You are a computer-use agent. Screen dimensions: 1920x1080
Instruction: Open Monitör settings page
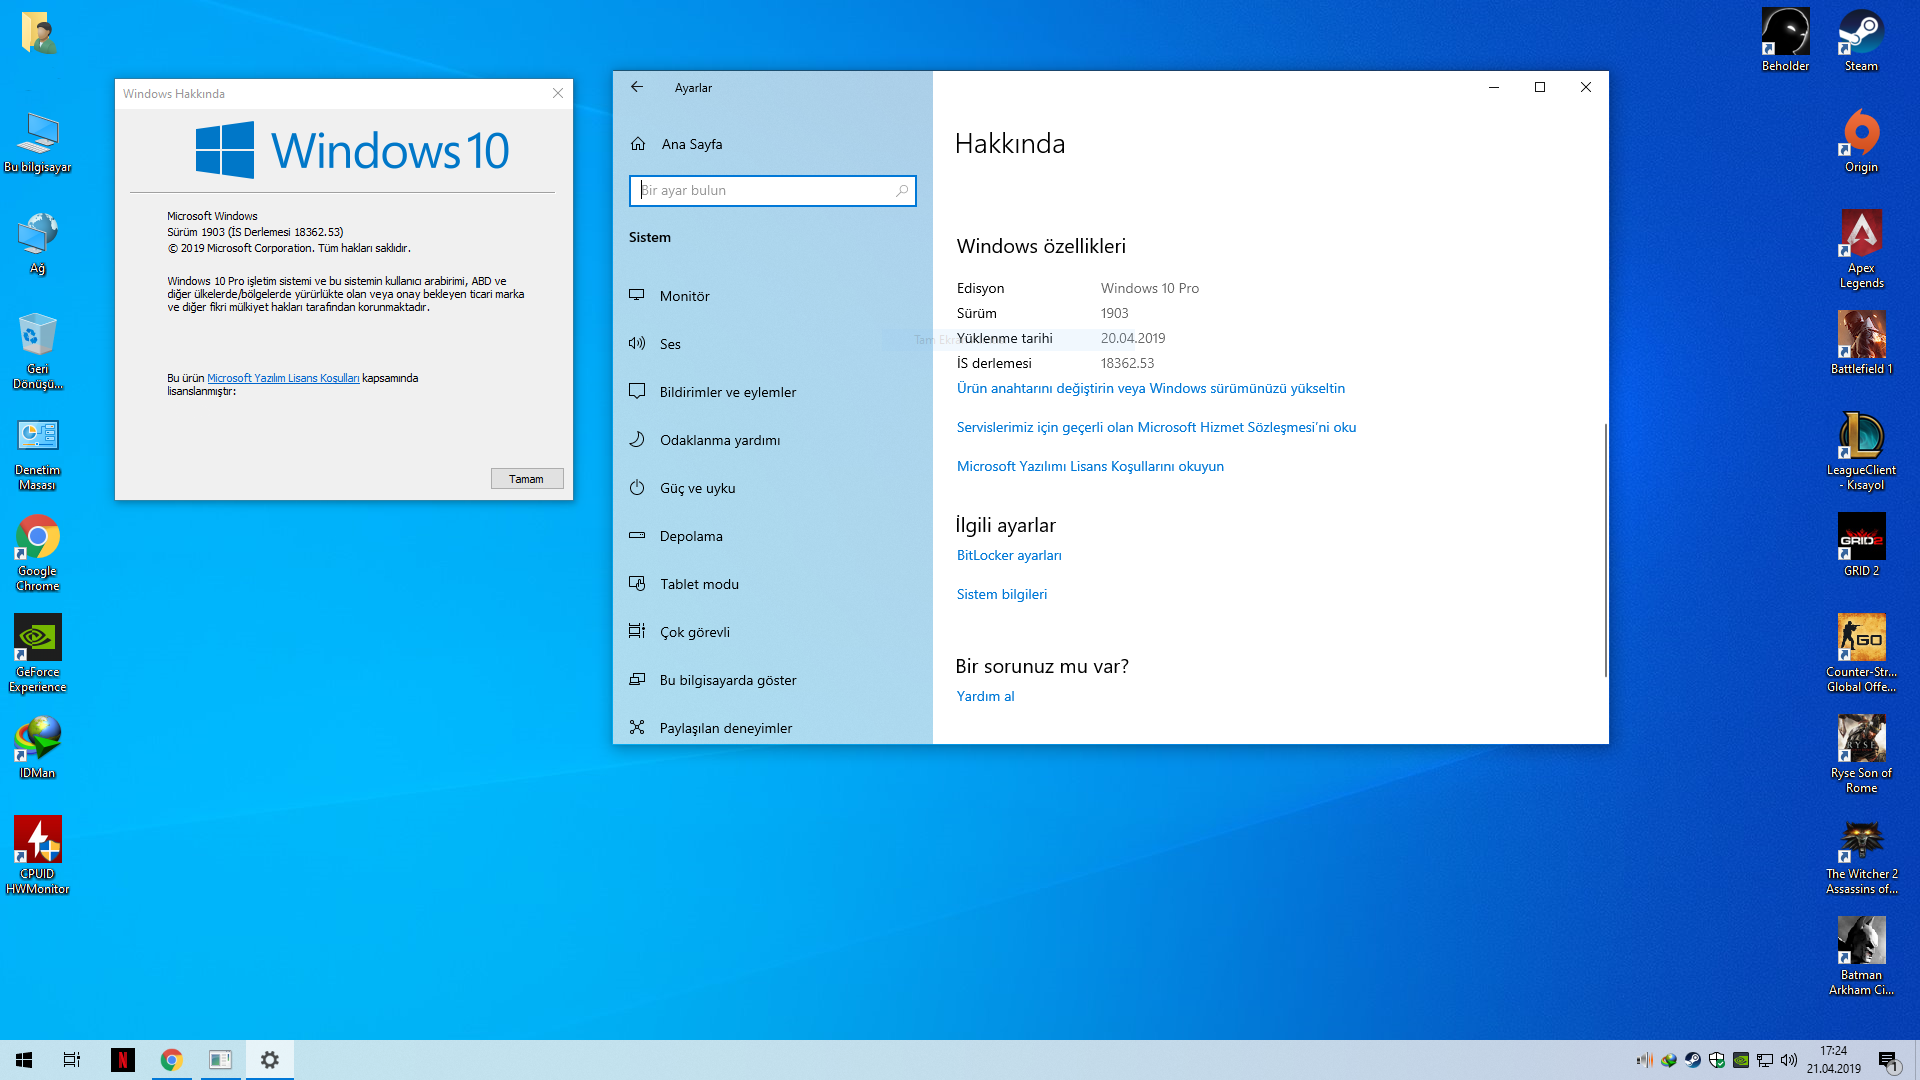point(773,296)
